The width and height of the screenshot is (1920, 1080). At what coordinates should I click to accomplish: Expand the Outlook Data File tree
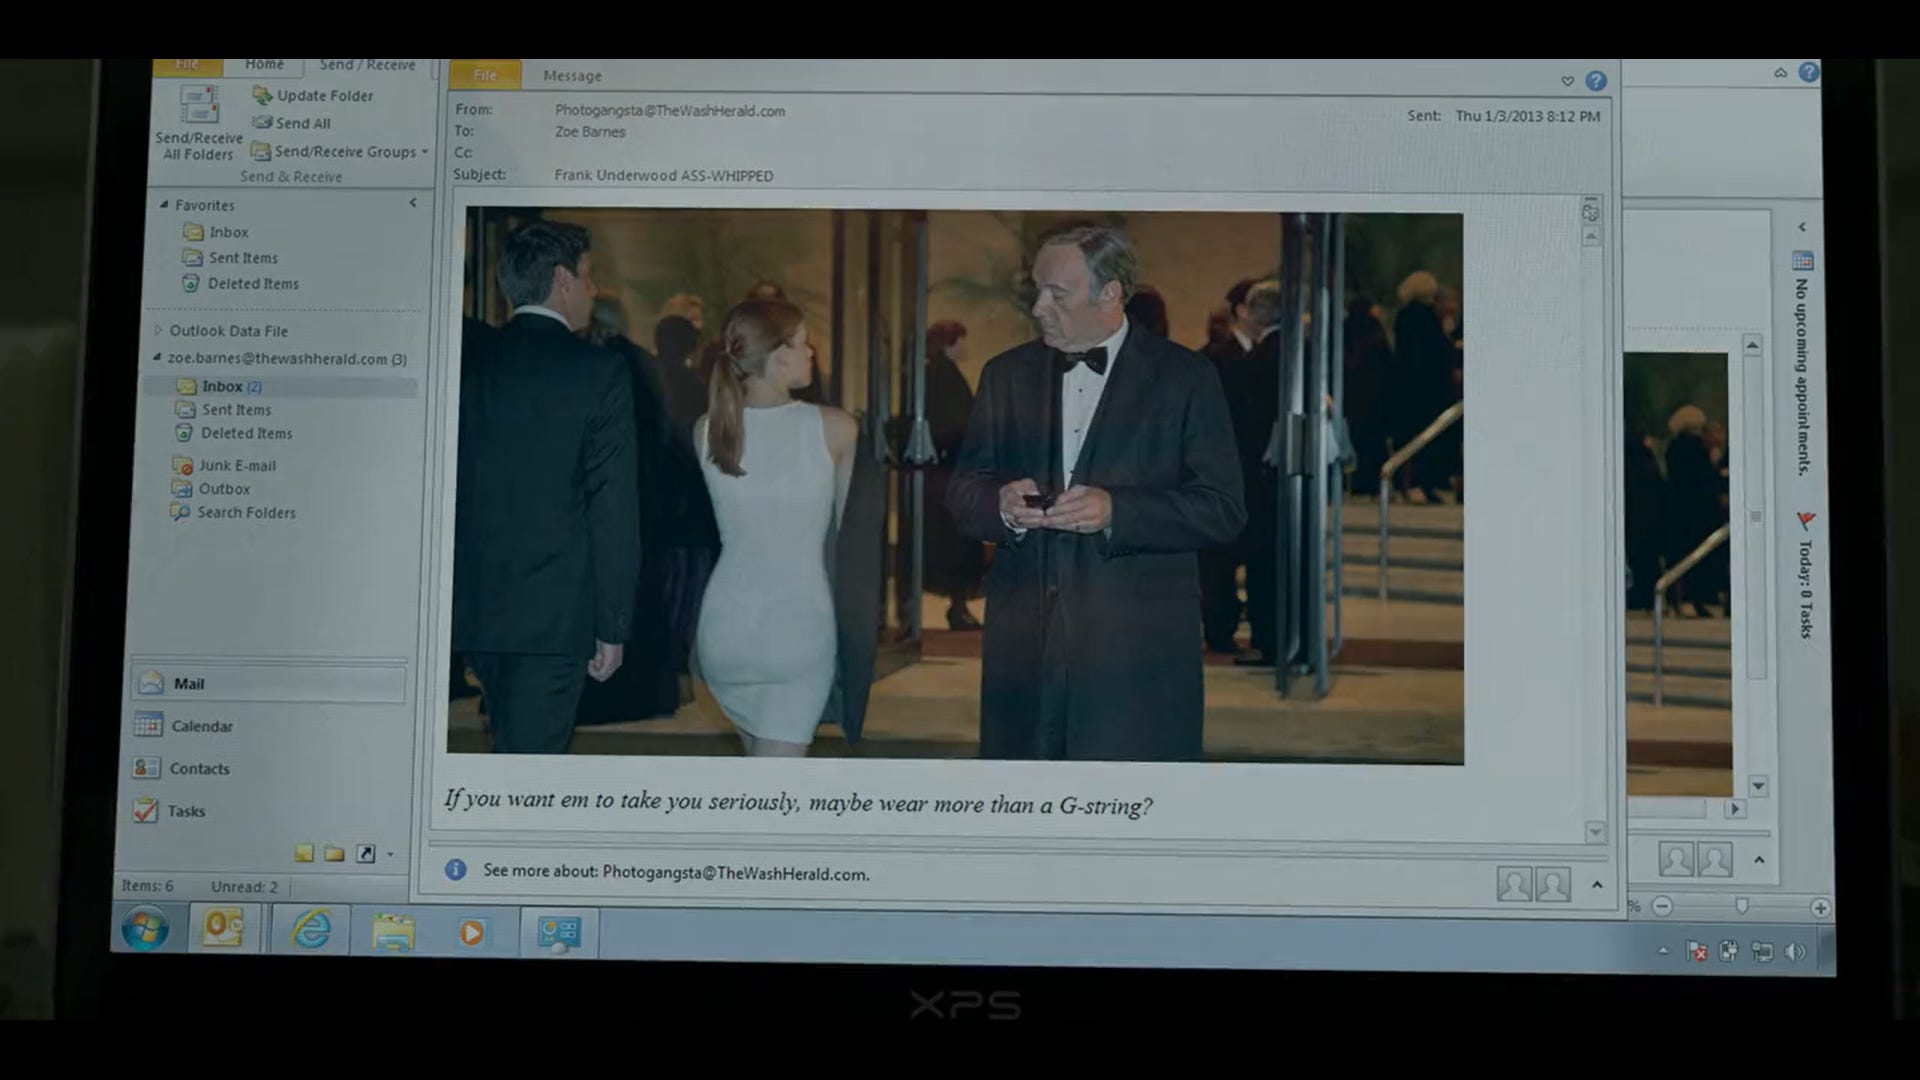coord(158,330)
